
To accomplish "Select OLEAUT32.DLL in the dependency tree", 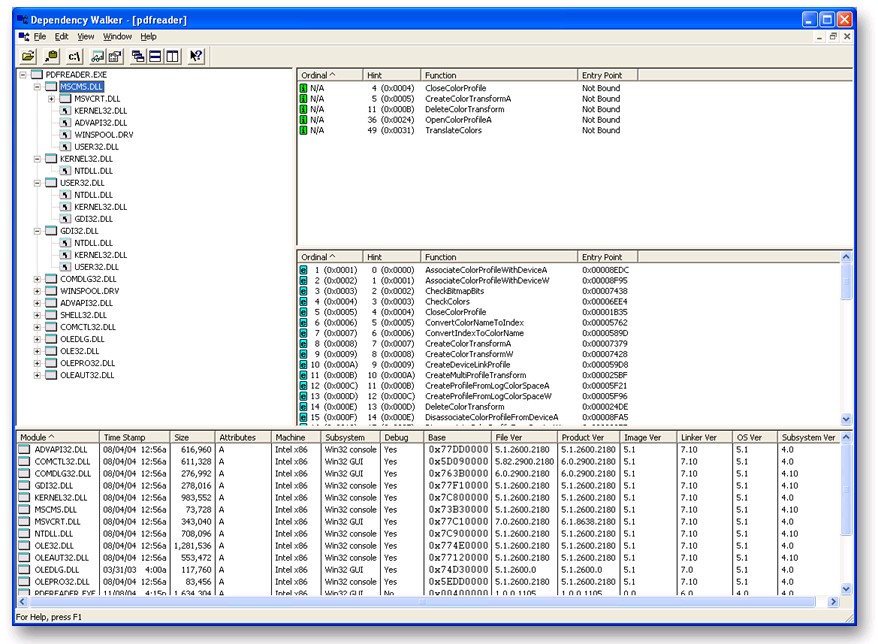I will coord(87,375).
